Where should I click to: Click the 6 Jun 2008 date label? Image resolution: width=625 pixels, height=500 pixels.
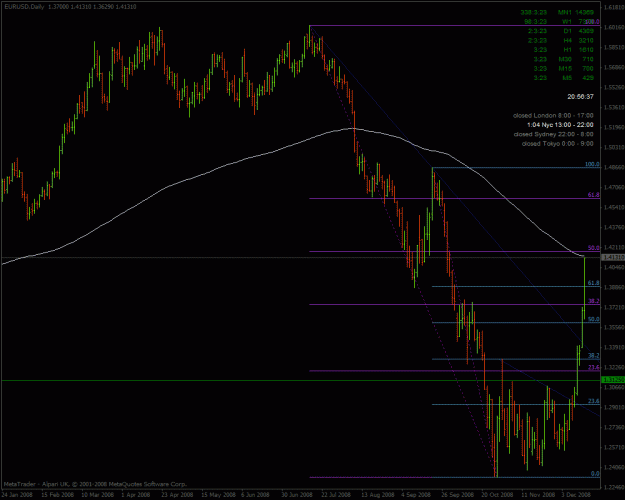coord(256,495)
